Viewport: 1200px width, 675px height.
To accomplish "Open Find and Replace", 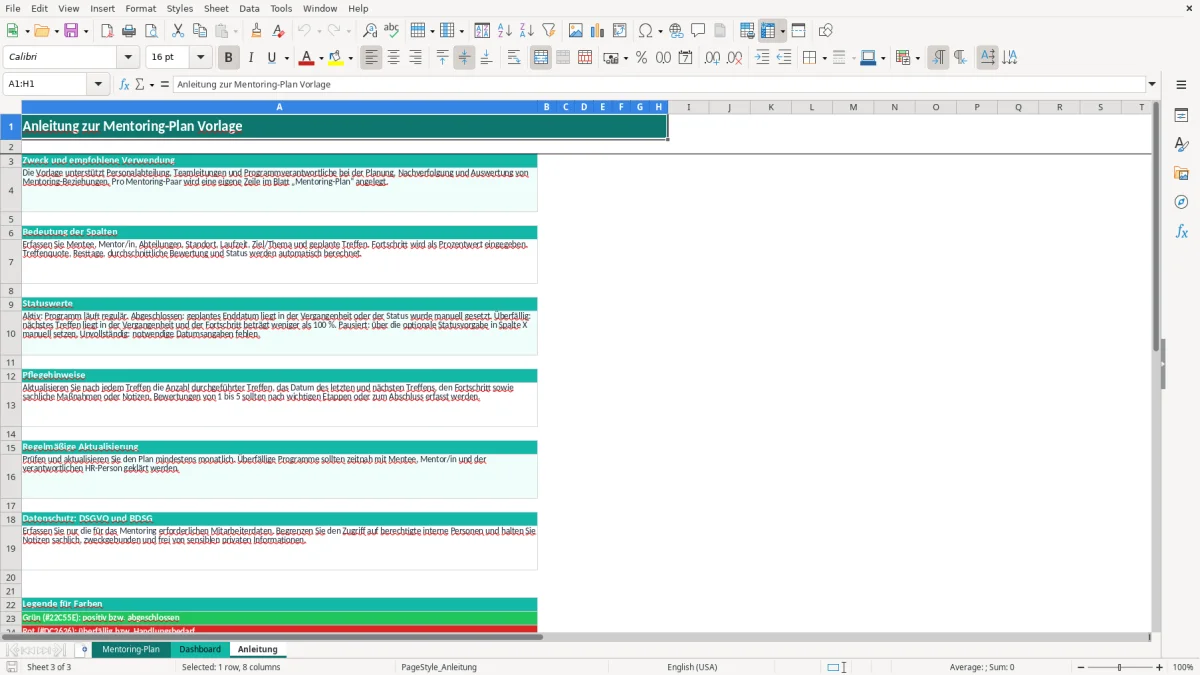I will coord(370,31).
